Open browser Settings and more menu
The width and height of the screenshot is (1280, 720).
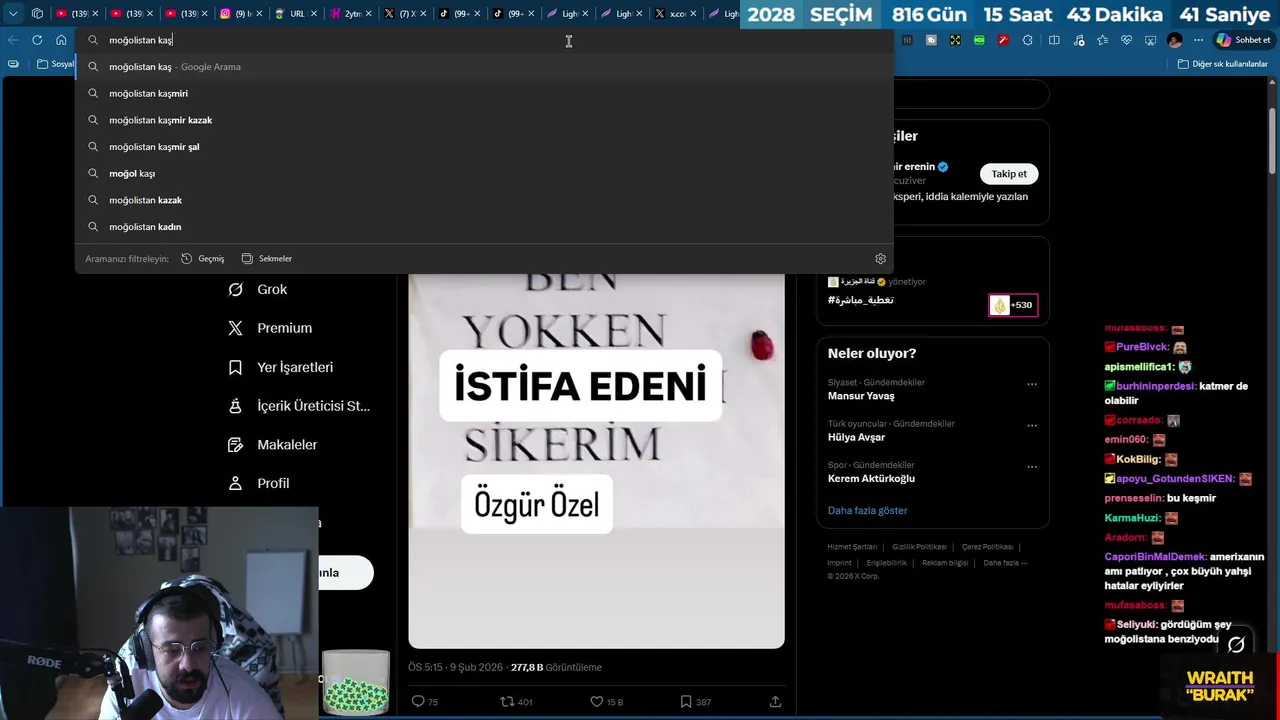tap(1198, 40)
